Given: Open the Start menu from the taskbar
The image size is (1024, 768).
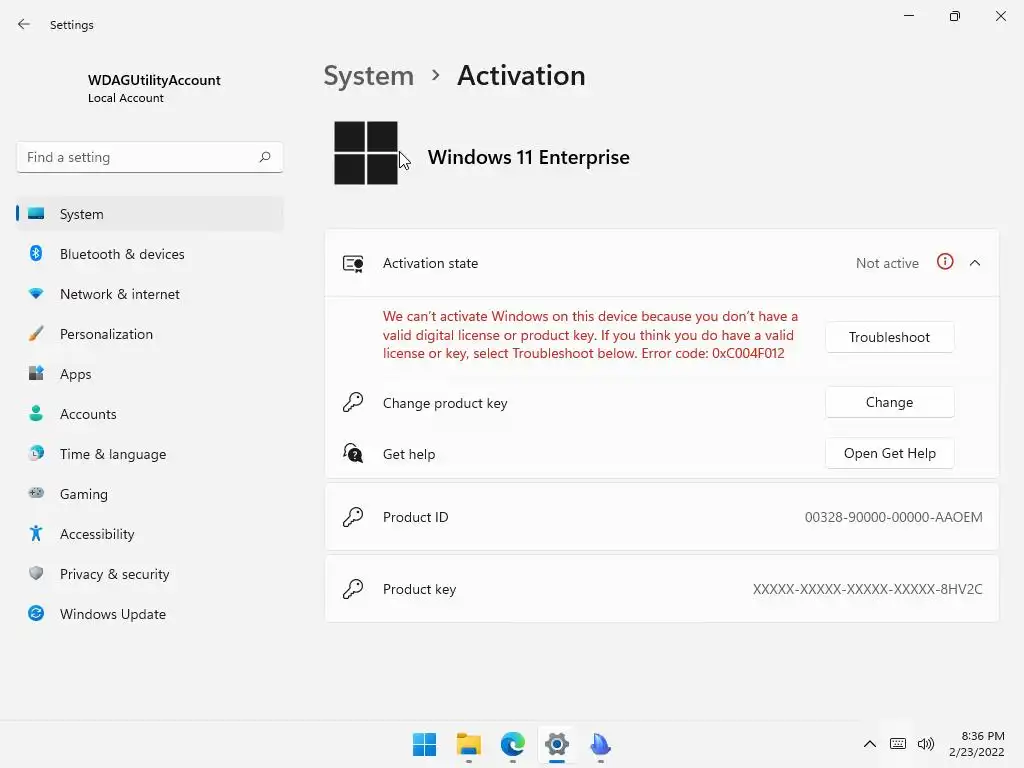Looking at the screenshot, I should coord(424,744).
